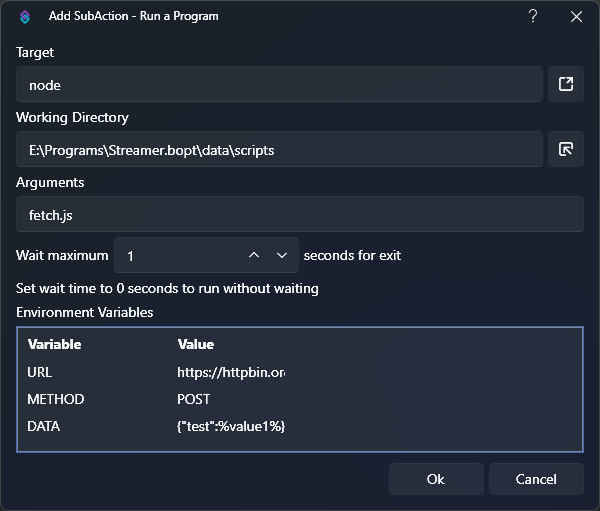
Task: Close the Add SubAction dialog
Action: pyautogui.click(x=576, y=16)
